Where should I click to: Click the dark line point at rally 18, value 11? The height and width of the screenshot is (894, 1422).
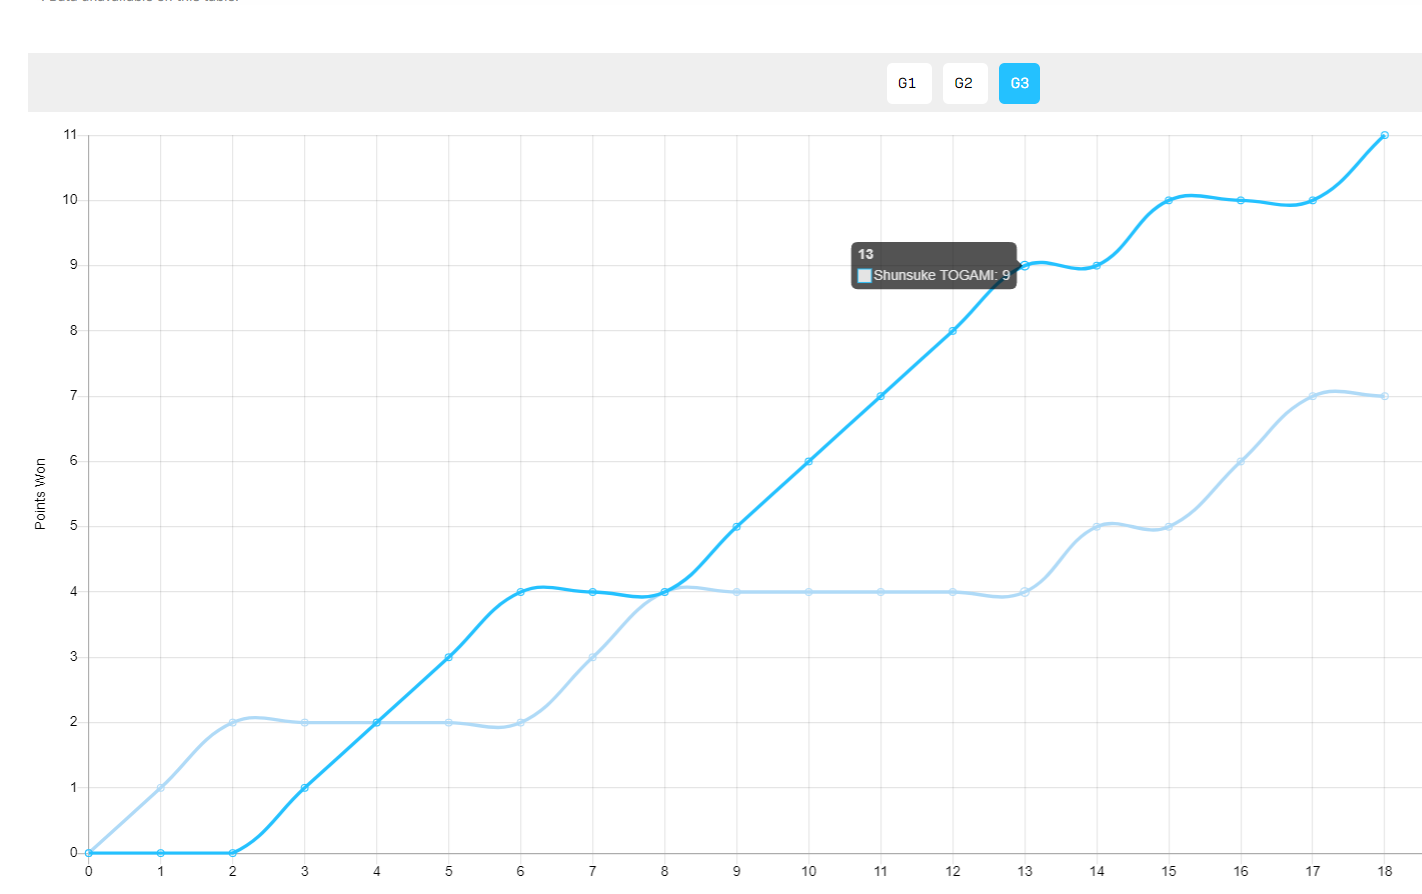coord(1384,135)
